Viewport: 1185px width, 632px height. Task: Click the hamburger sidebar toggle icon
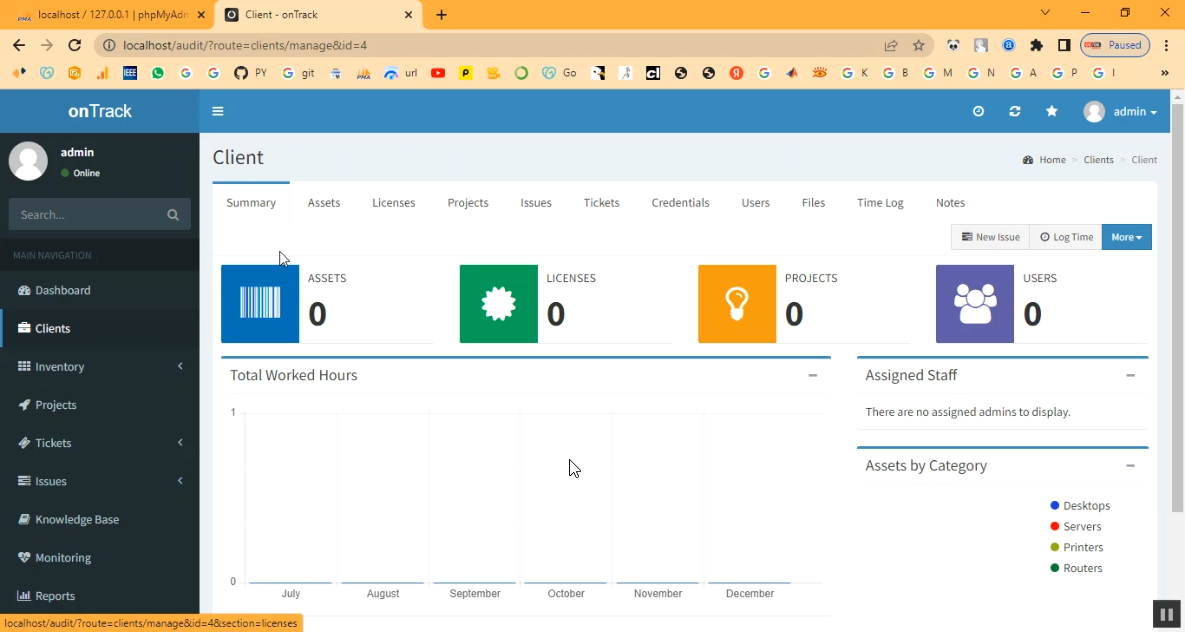[x=218, y=111]
